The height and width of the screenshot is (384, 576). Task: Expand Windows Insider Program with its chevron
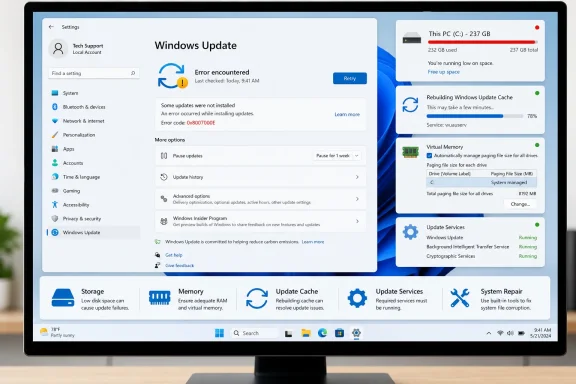click(357, 221)
